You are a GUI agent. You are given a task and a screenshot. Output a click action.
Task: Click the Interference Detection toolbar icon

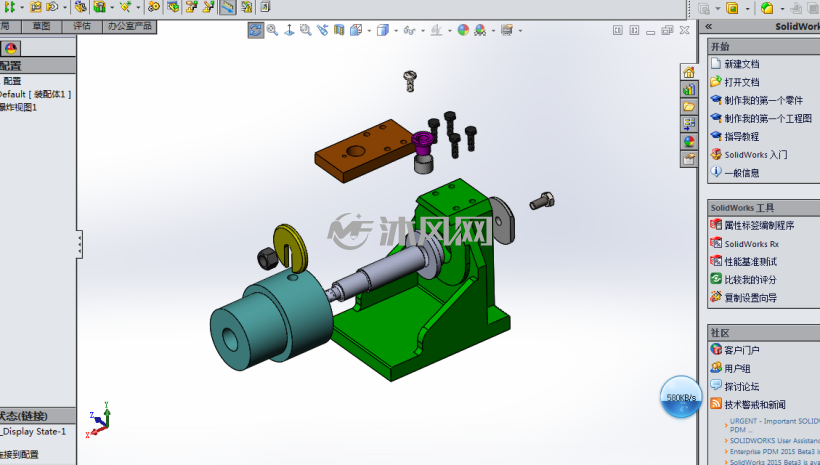(x=246, y=7)
